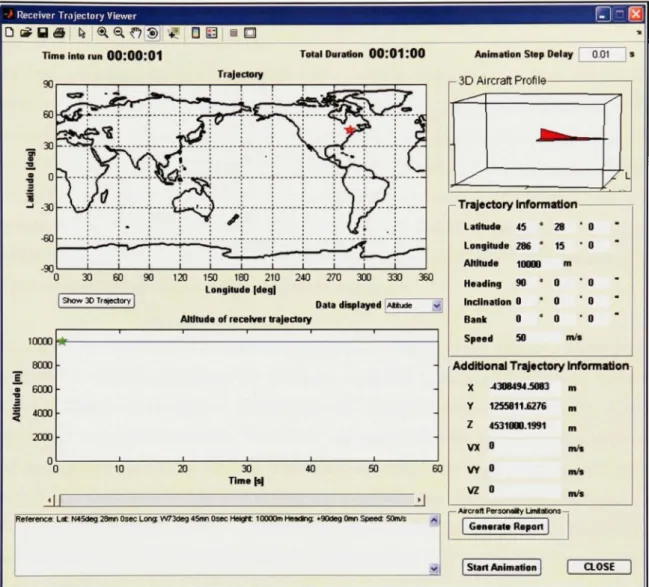
Task: Click the Bank degrees field
Action: pyautogui.click(x=525, y=319)
